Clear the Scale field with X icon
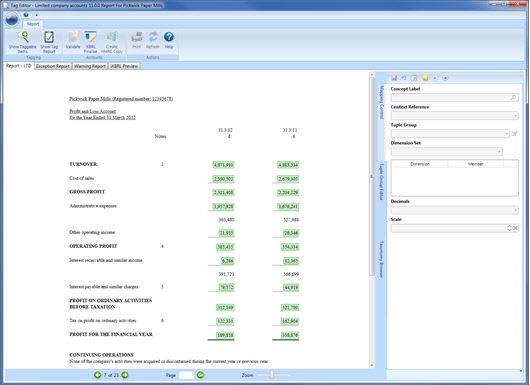530x385 pixels. [515, 228]
